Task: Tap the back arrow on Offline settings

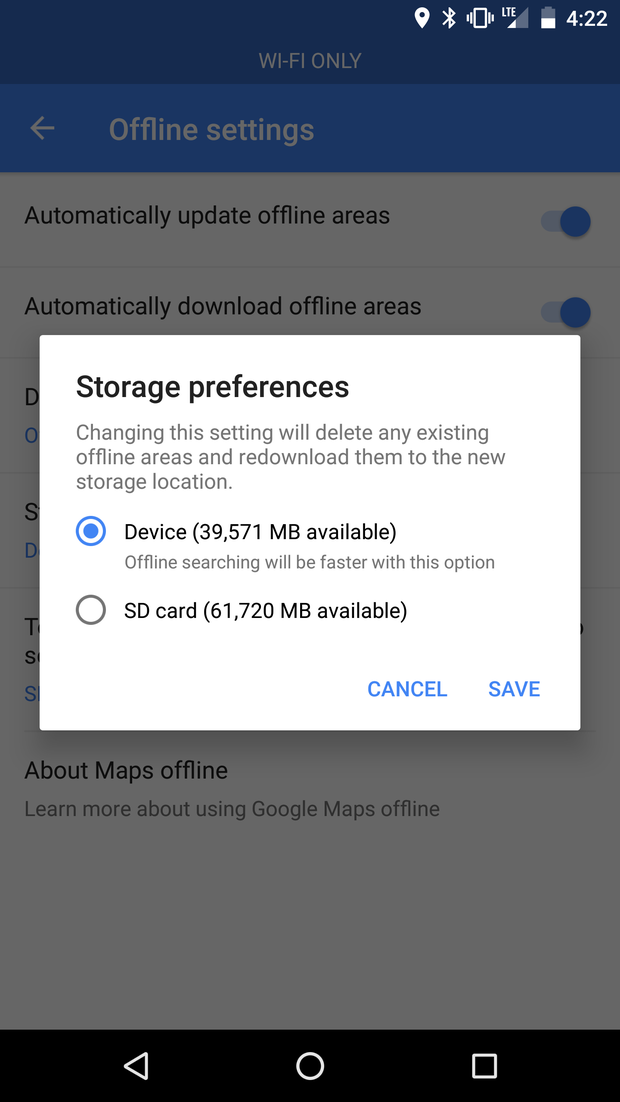Action: coord(40,128)
